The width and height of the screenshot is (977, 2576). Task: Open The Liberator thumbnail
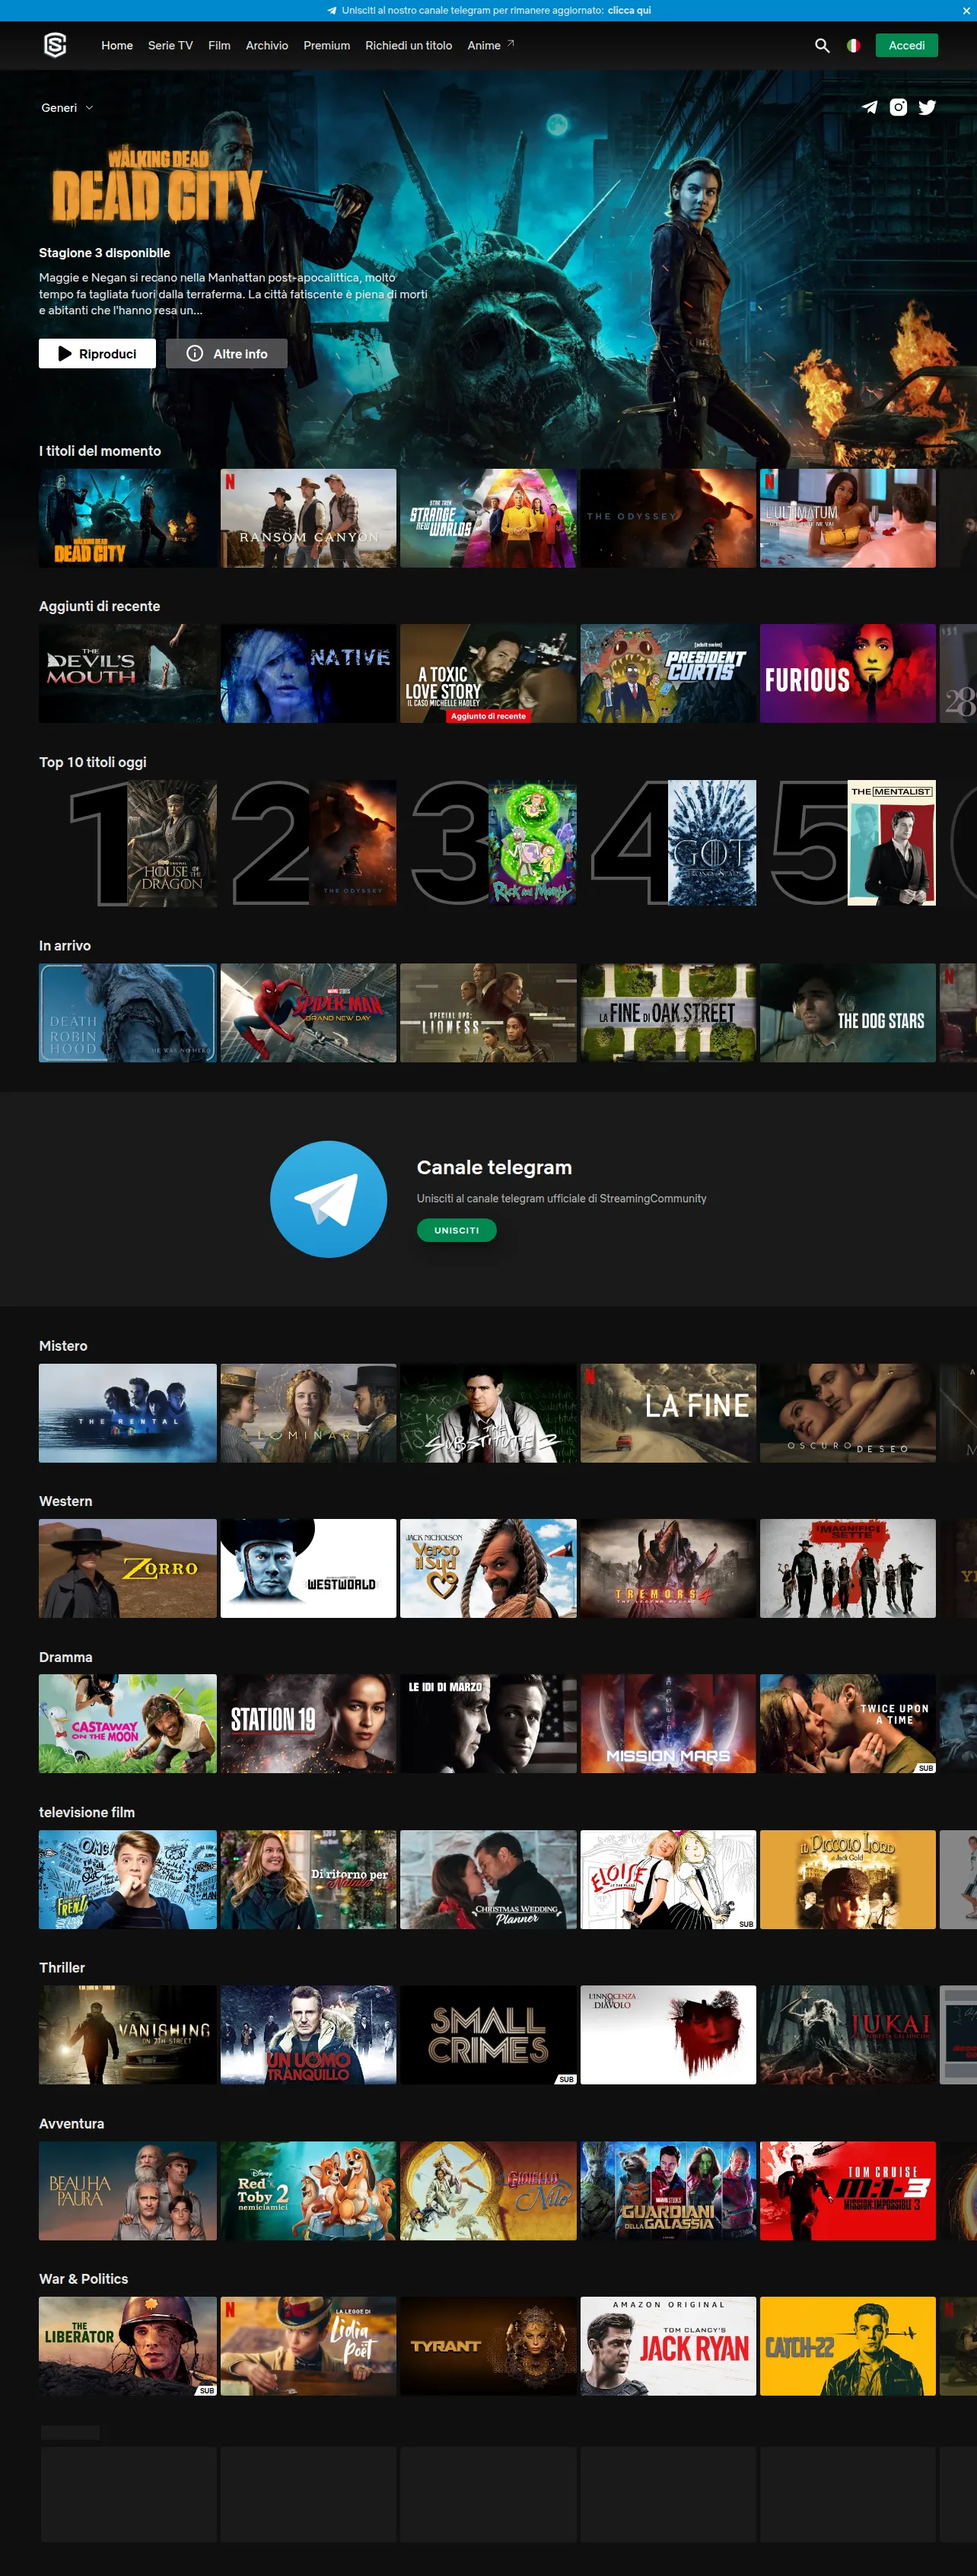[x=127, y=2345]
